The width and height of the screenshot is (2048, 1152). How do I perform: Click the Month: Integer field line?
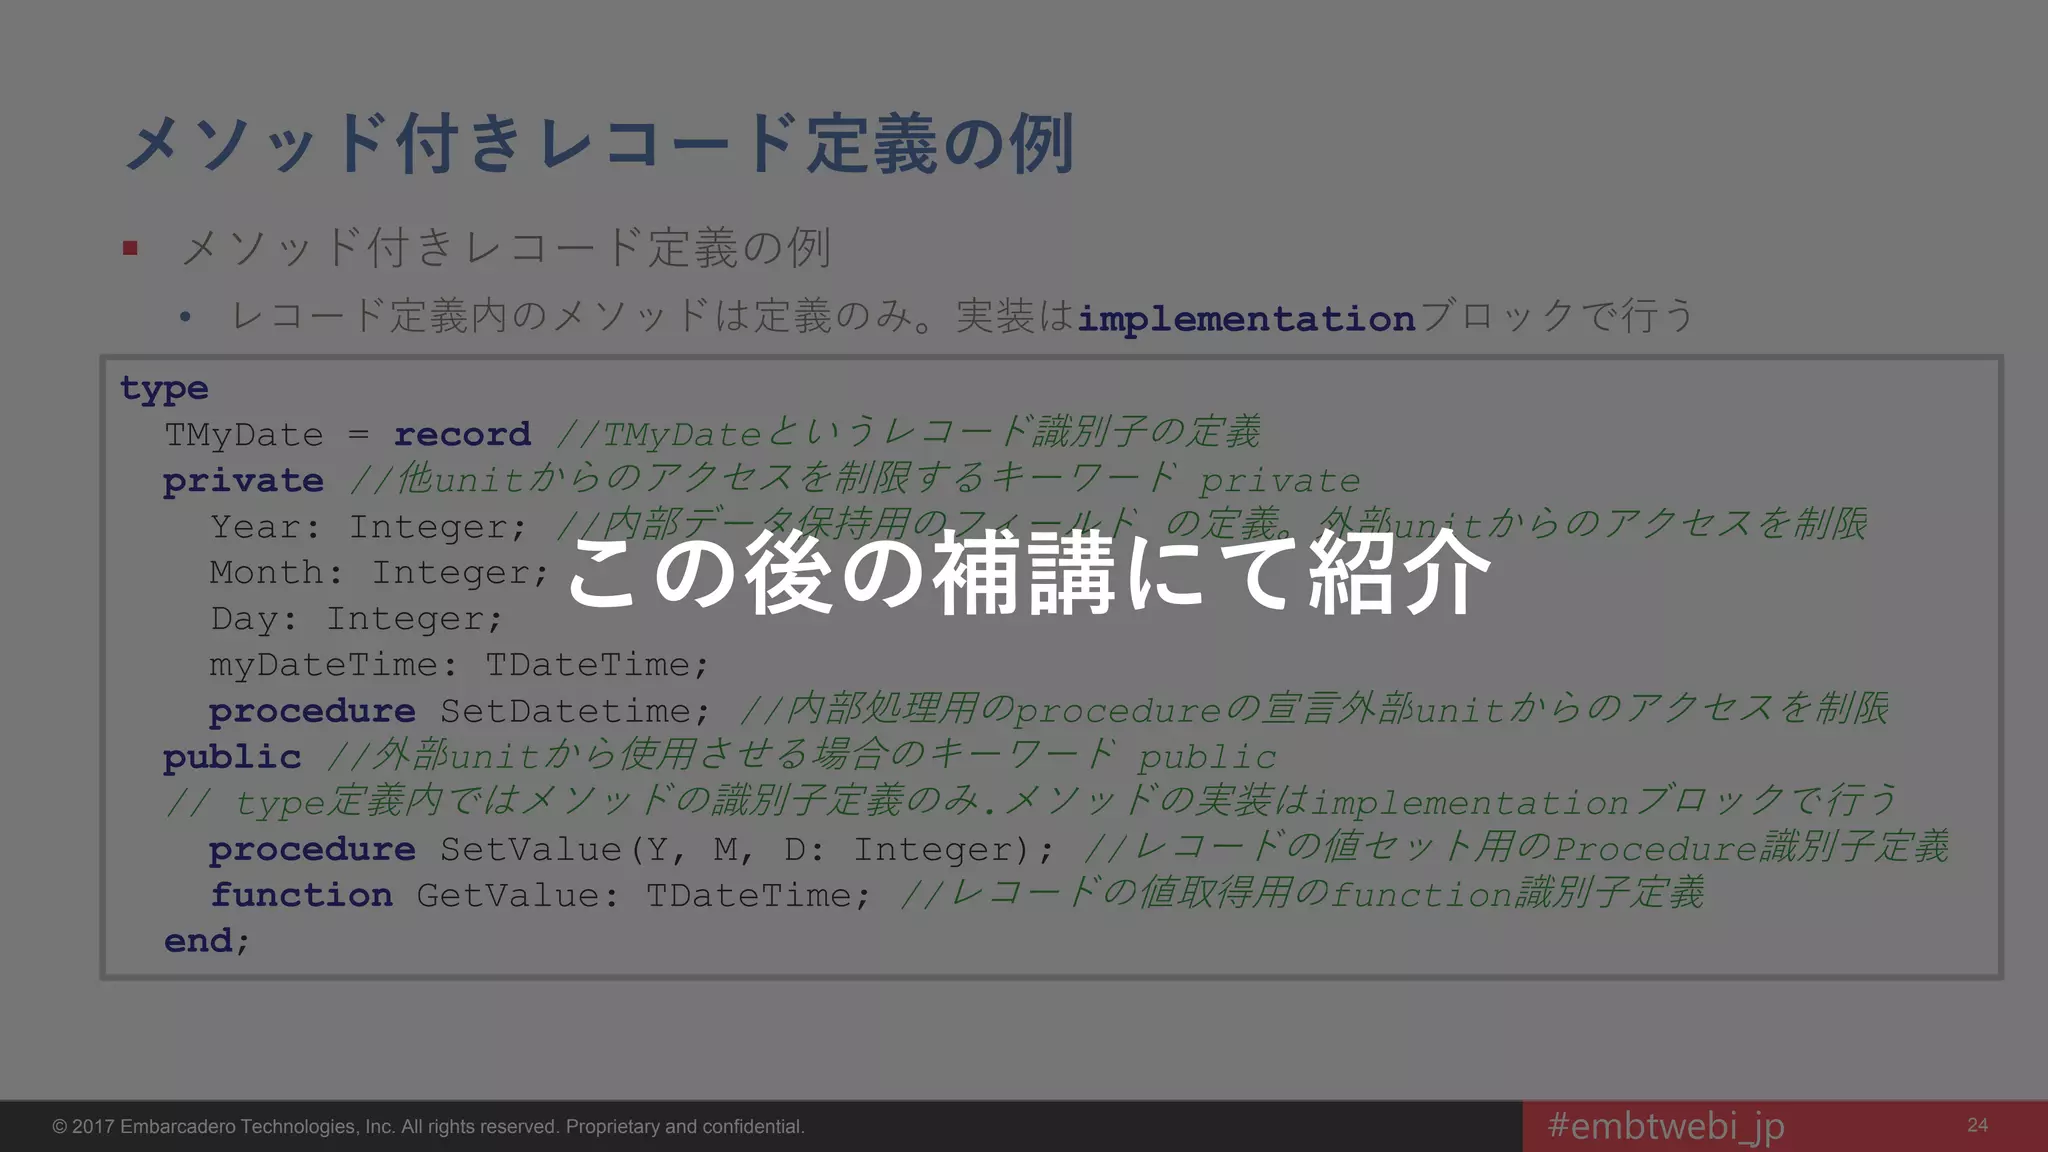pyautogui.click(x=379, y=572)
